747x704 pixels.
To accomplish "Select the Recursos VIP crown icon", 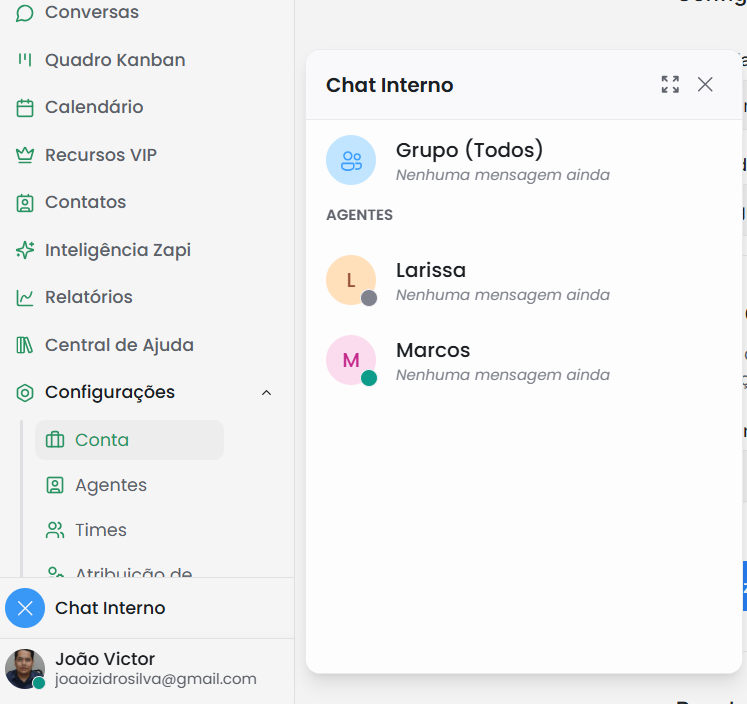I will [x=25, y=155].
